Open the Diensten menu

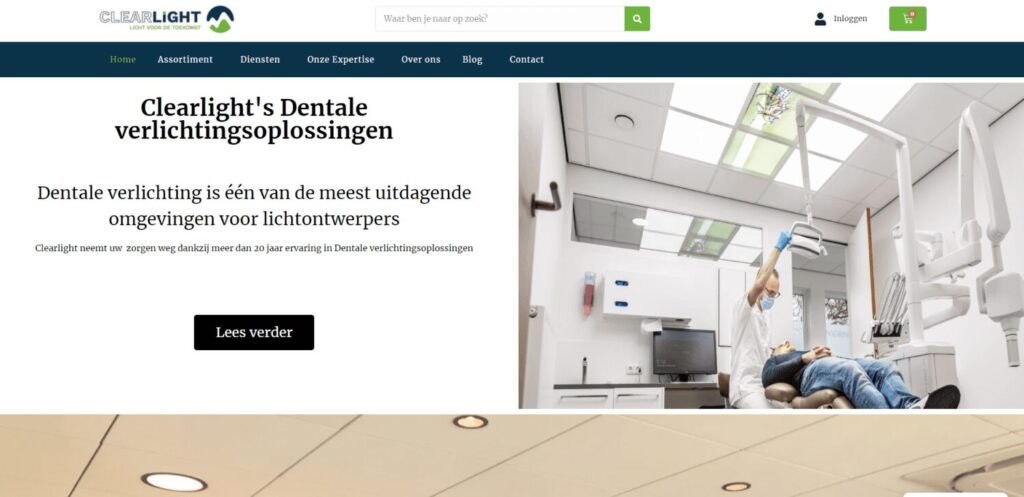coord(260,59)
